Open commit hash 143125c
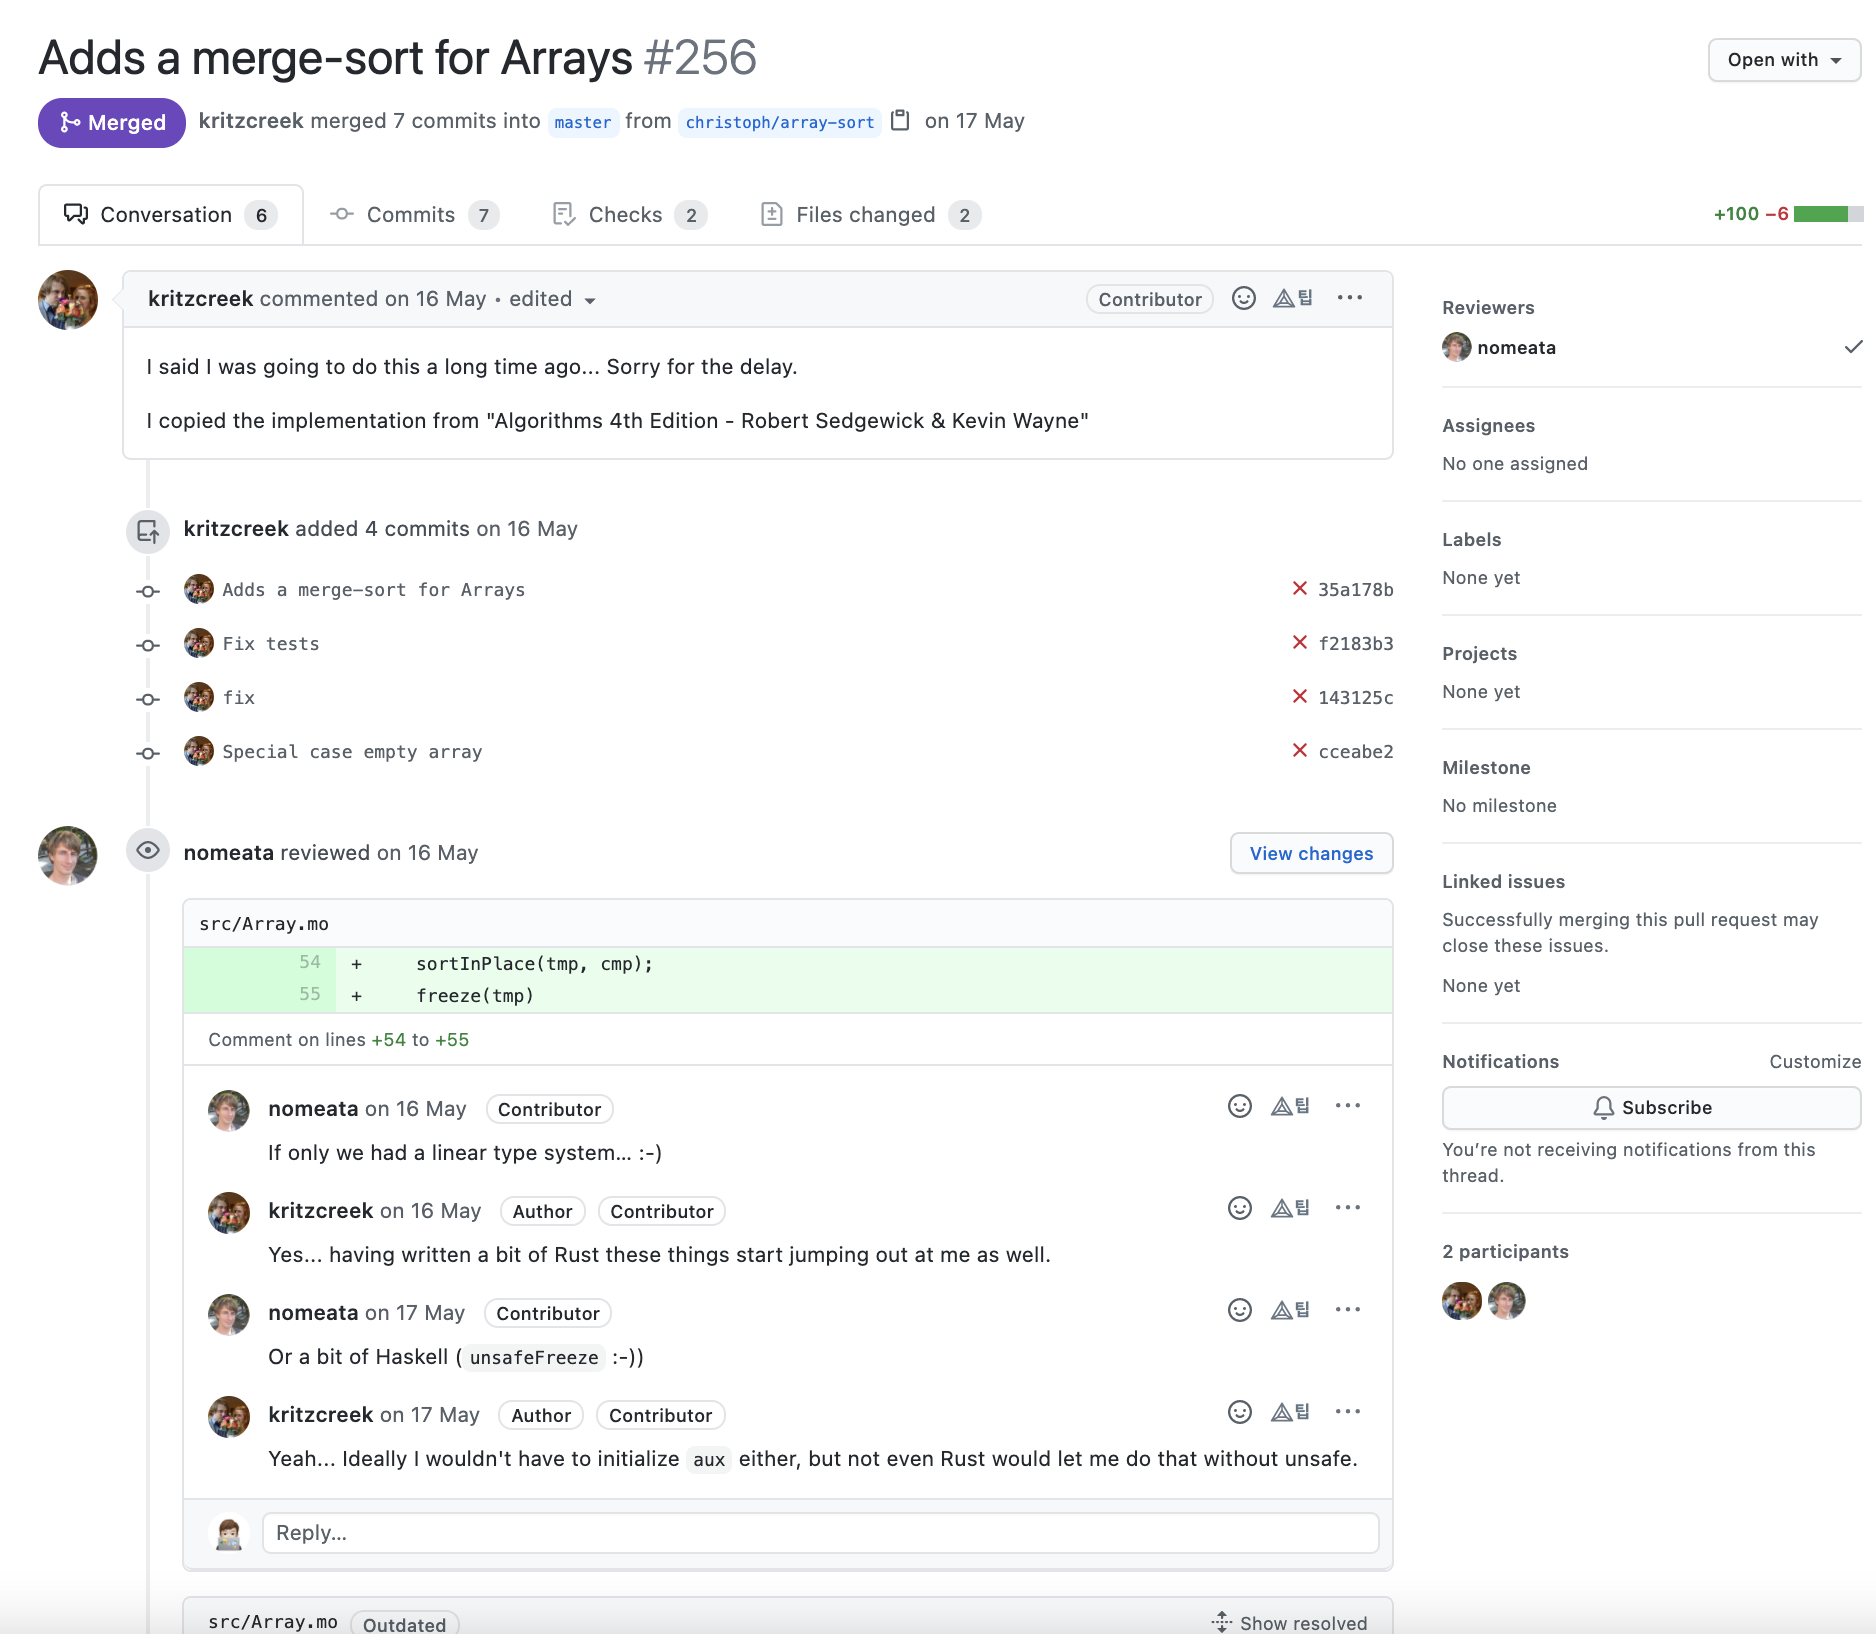This screenshot has width=1876, height=1634. coord(1355,697)
